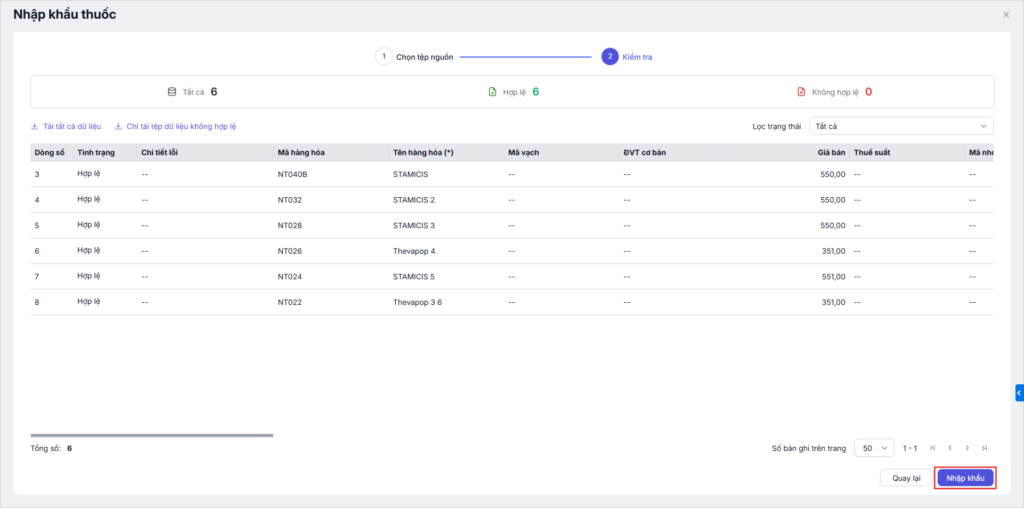Close the Nhập khẩu thuốc dialog
Screen dimensions: 1024x508
click(x=1006, y=15)
